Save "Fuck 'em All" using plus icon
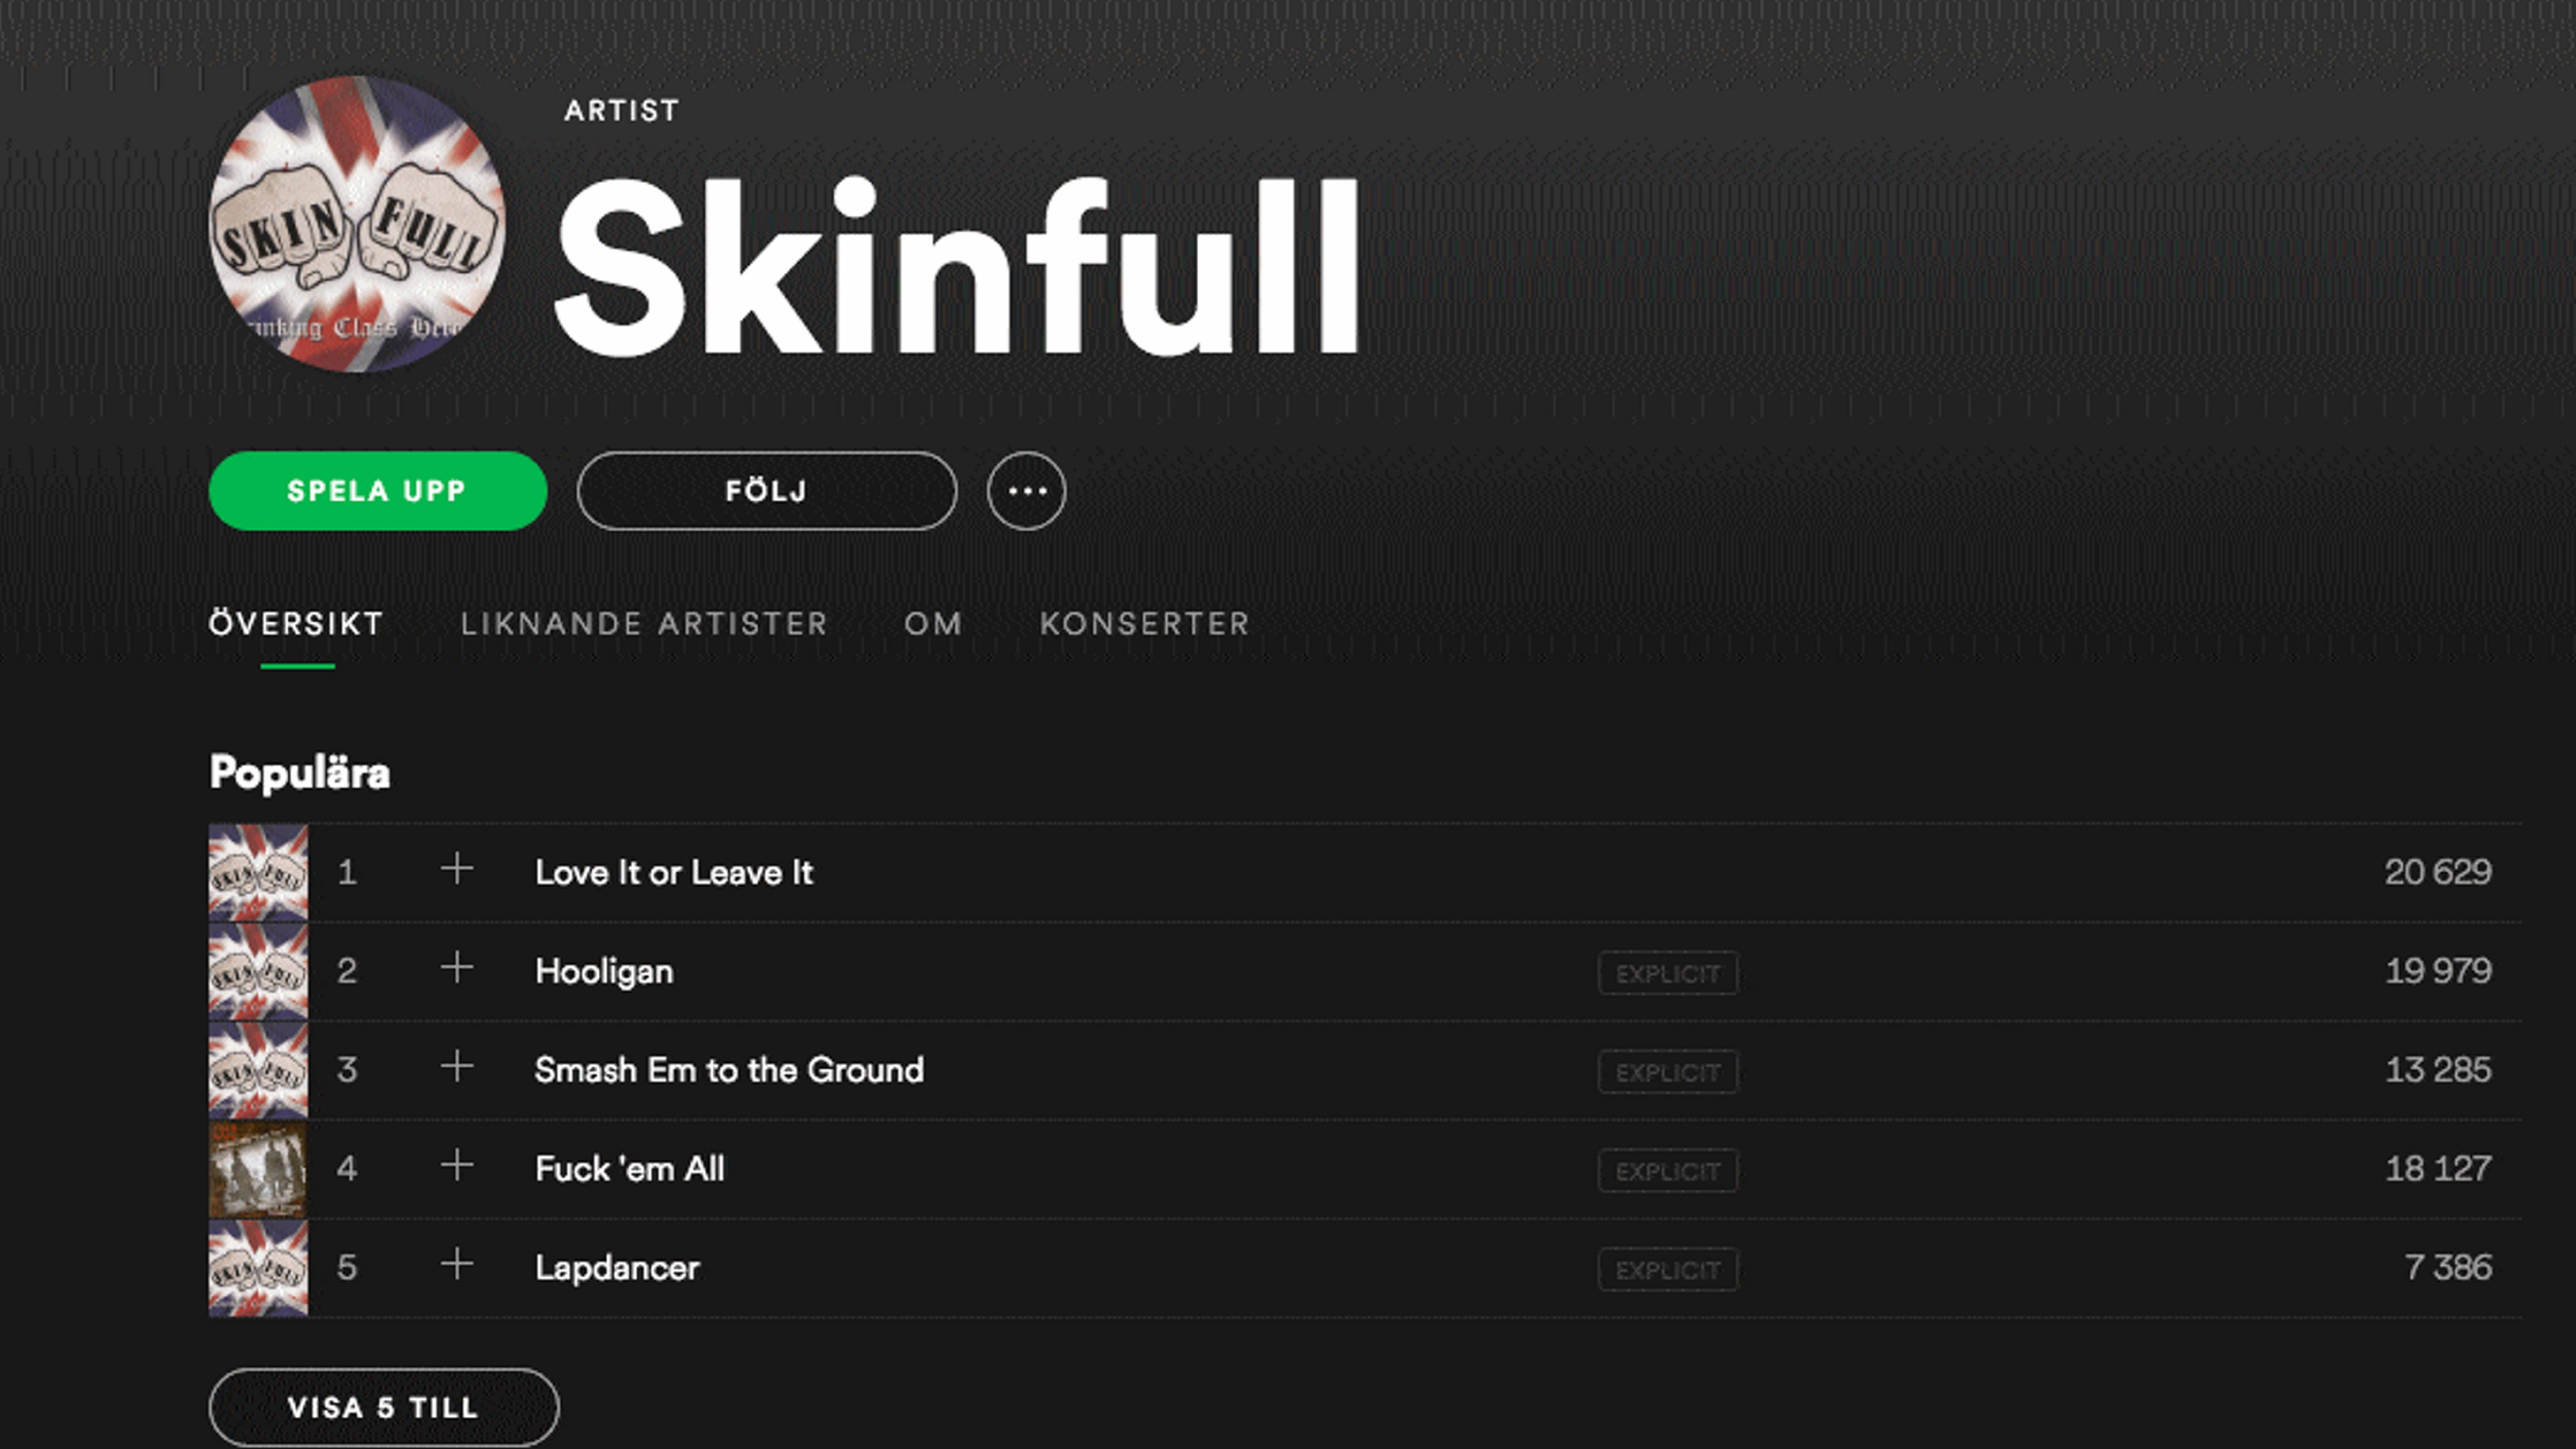The width and height of the screenshot is (2576, 1449). point(457,1165)
